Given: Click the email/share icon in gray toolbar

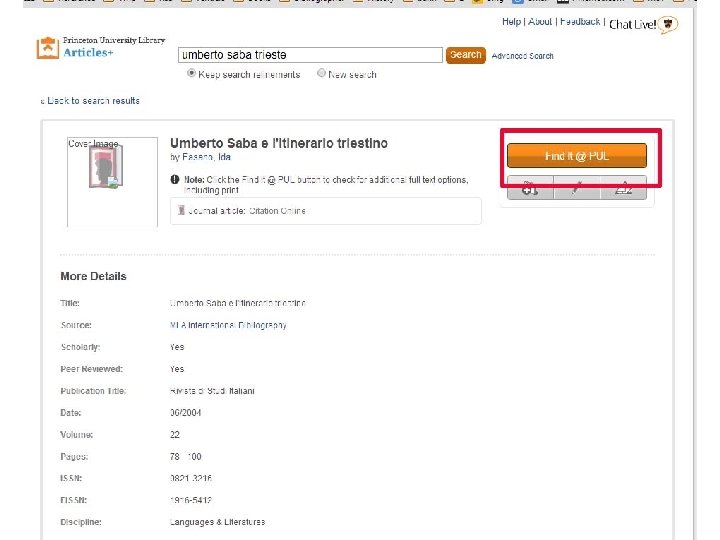Looking at the screenshot, I should click(624, 188).
